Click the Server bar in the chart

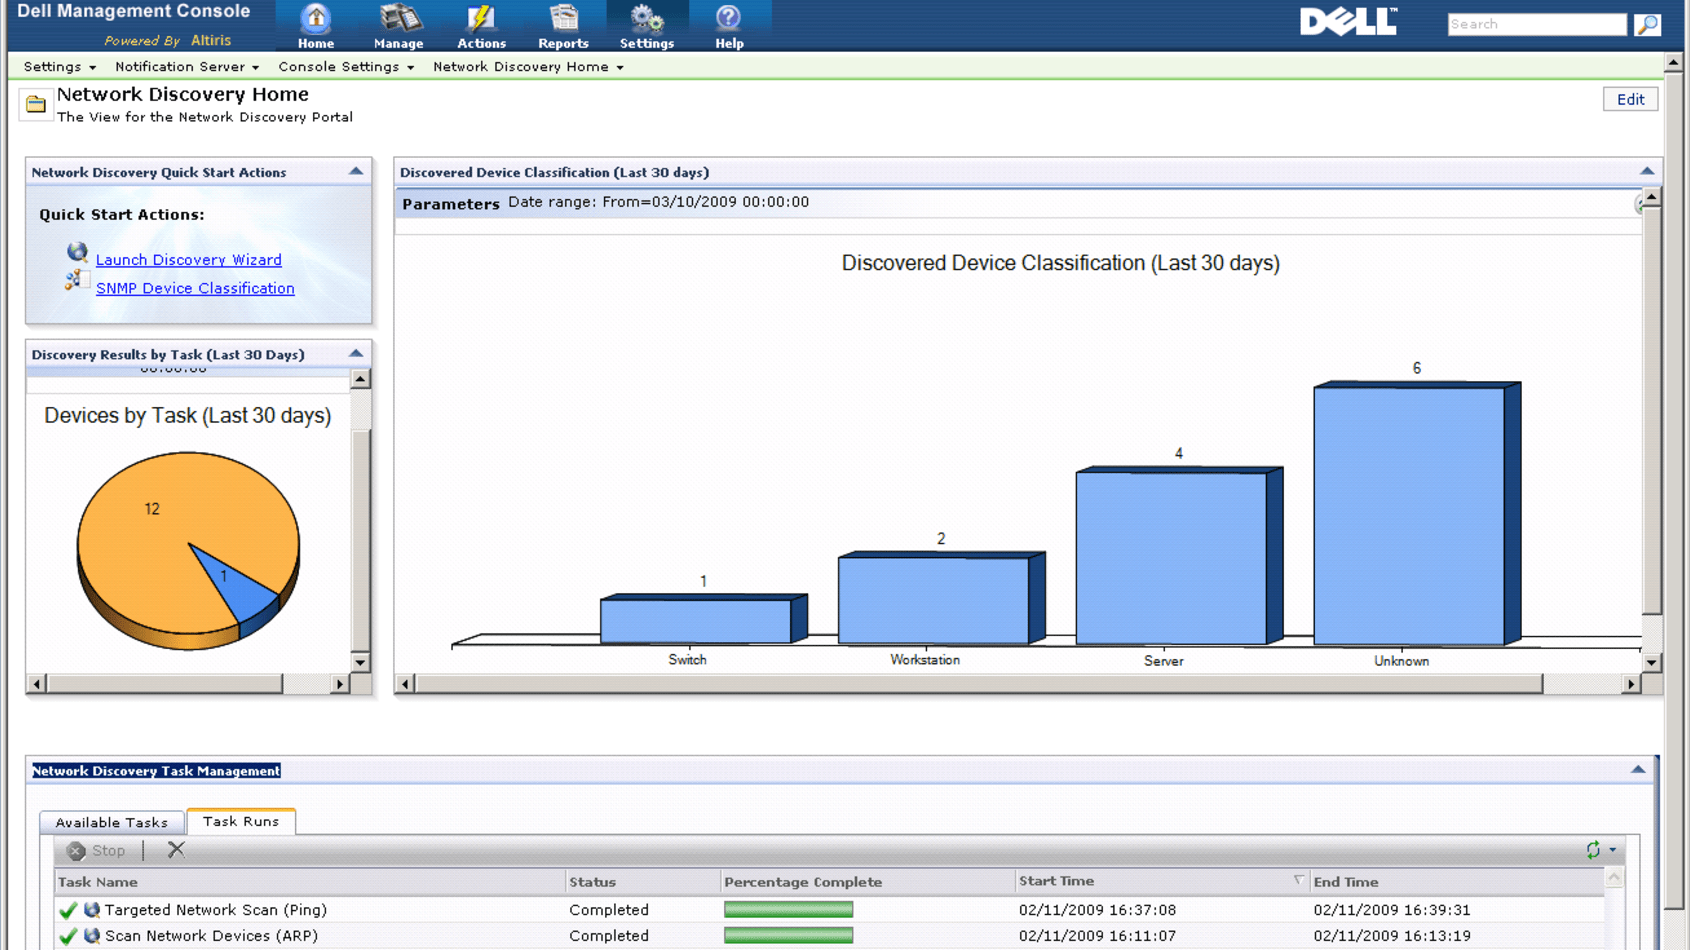(1171, 557)
